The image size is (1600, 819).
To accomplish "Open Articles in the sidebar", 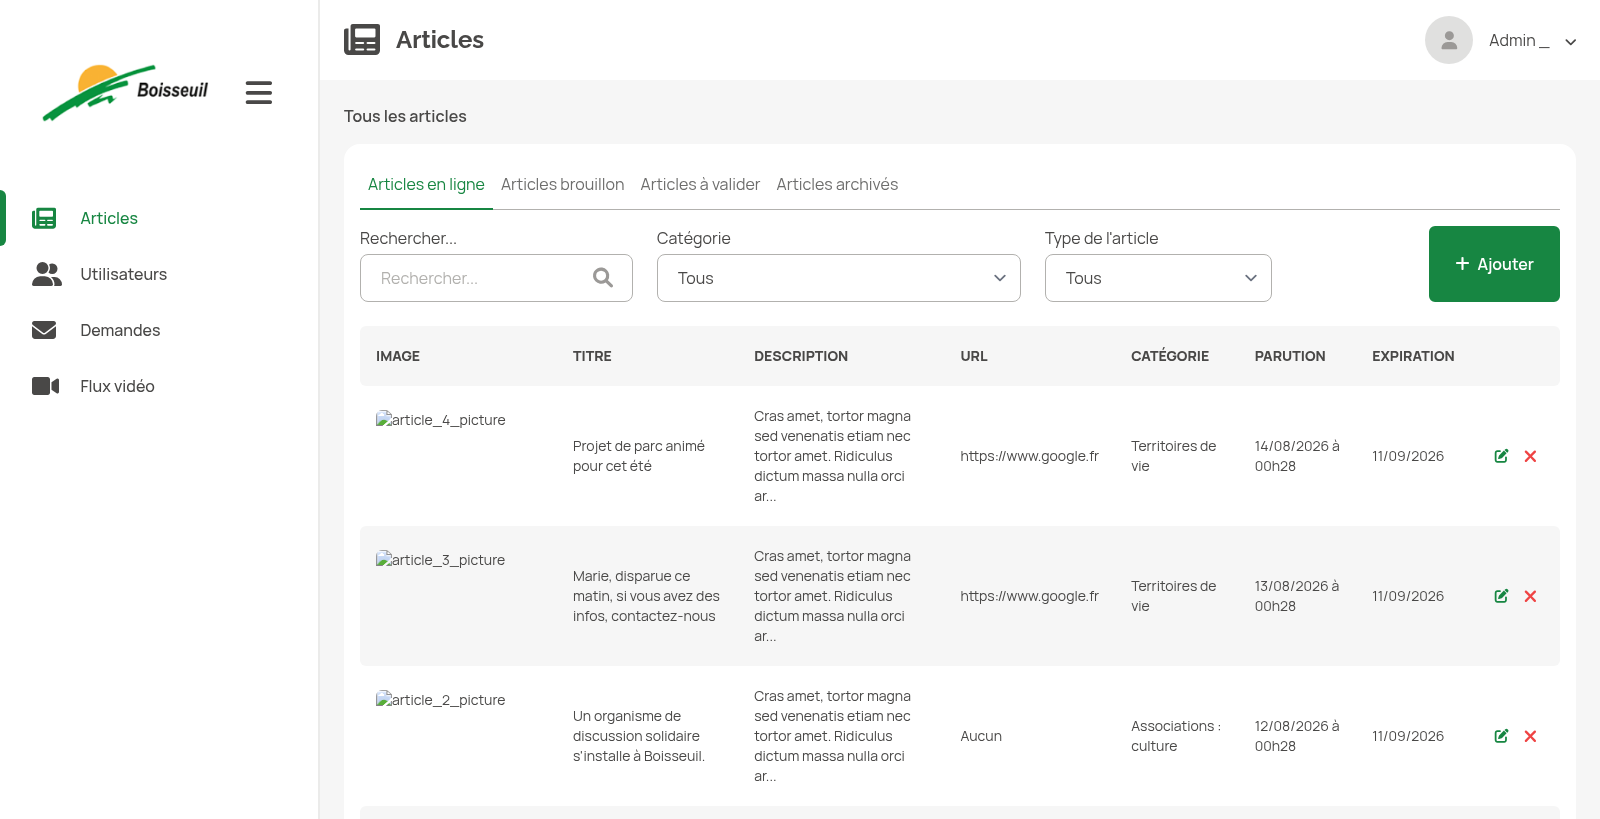I will click(x=109, y=218).
